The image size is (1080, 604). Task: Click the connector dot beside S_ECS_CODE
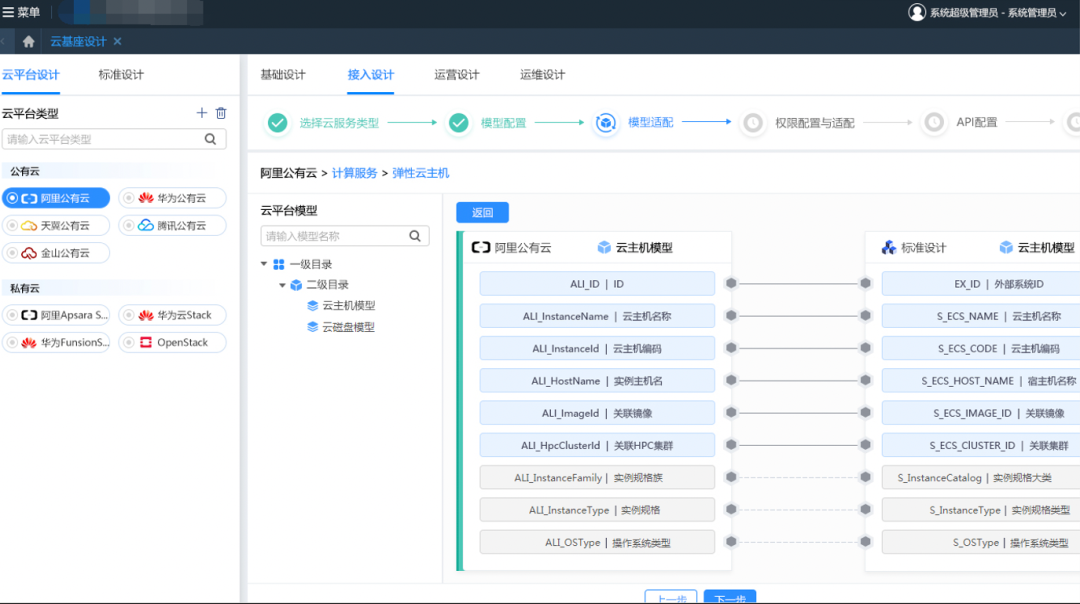click(x=866, y=348)
